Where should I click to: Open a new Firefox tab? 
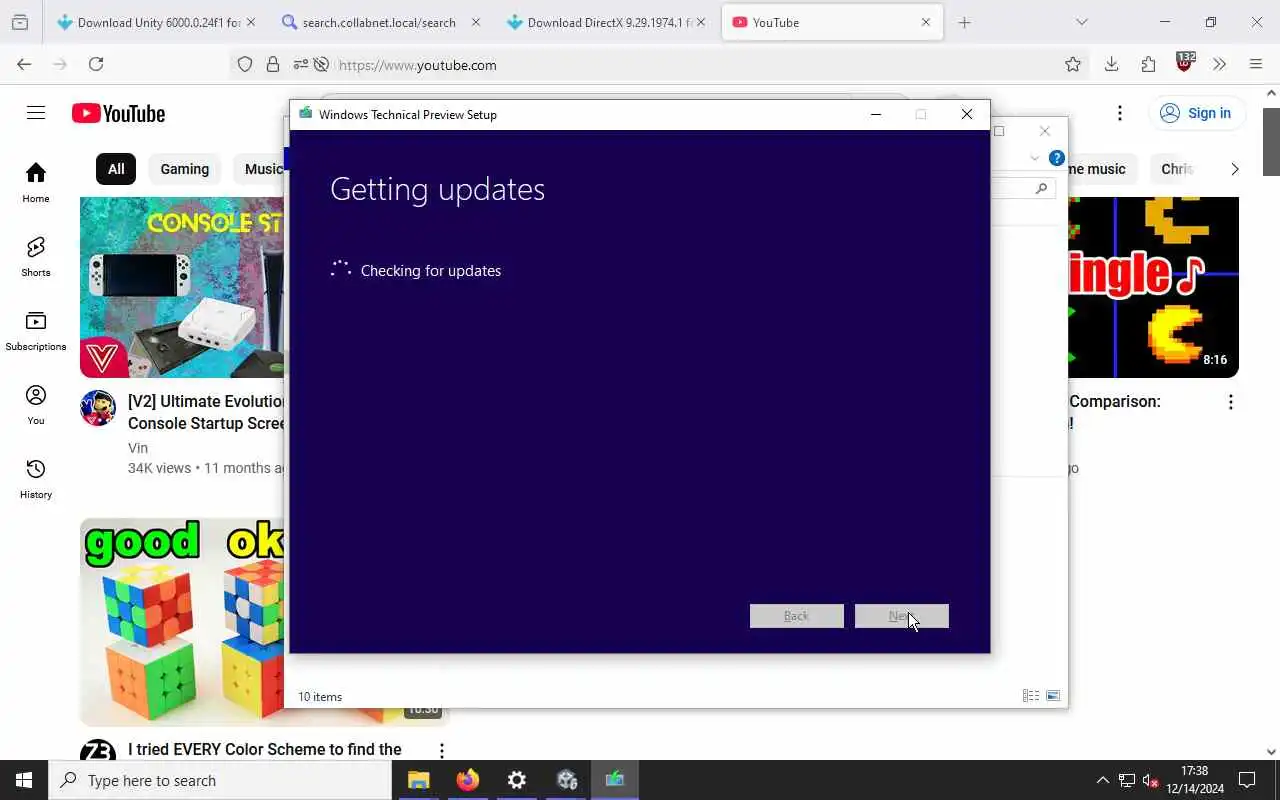pyautogui.click(x=964, y=22)
